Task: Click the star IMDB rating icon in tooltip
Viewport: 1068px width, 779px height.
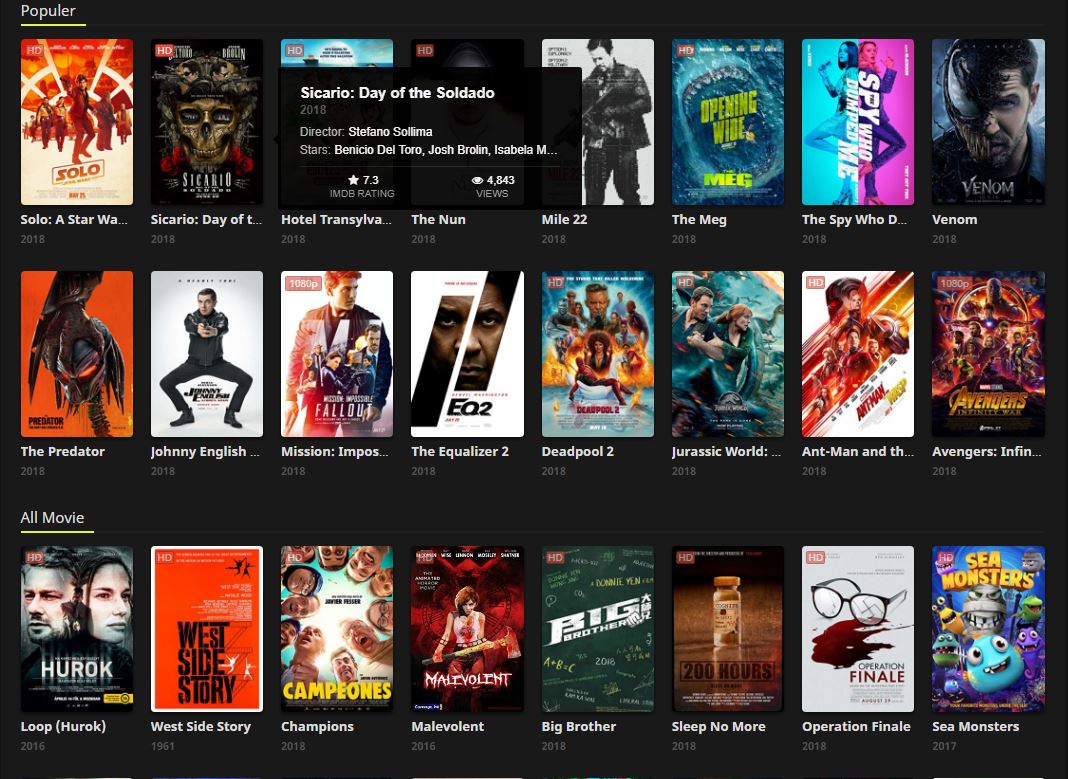Action: (354, 180)
